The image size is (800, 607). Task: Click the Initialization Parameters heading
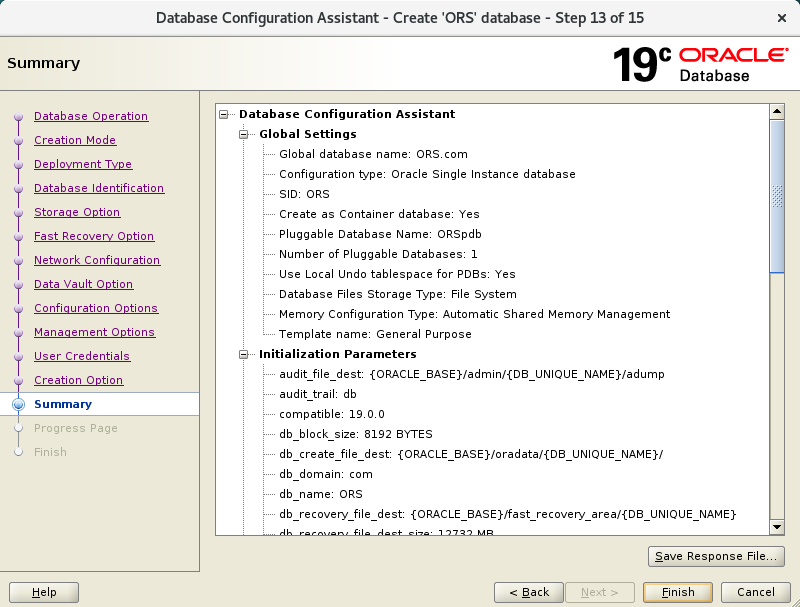[338, 354]
